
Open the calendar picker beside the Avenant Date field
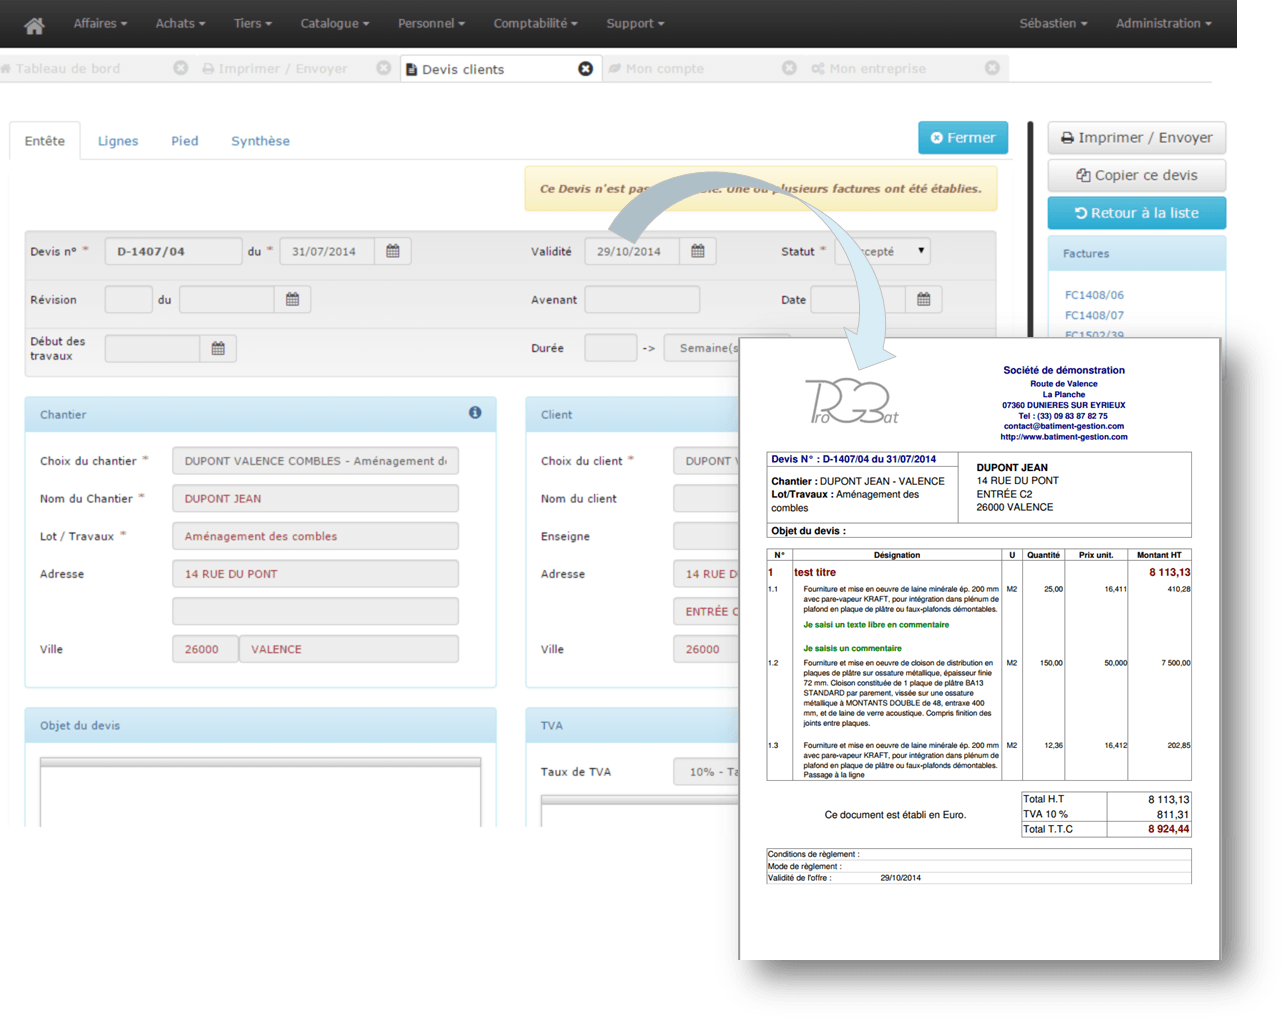[921, 299]
